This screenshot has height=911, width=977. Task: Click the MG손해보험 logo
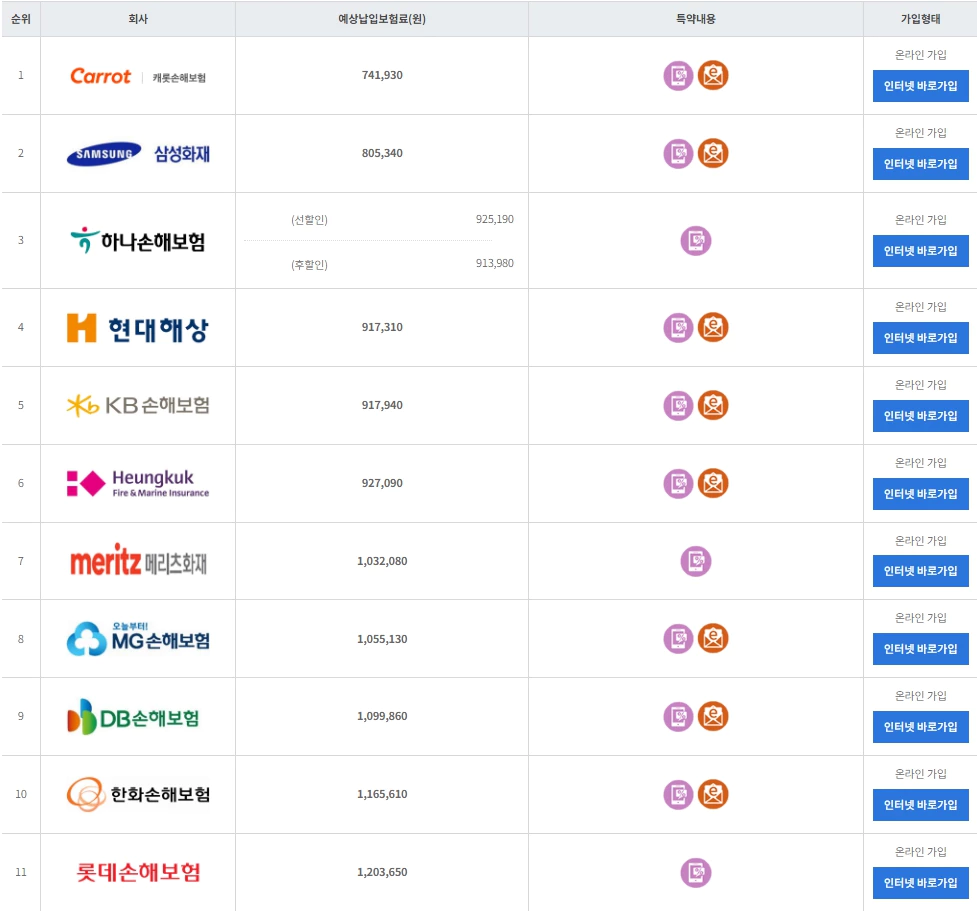[138, 638]
